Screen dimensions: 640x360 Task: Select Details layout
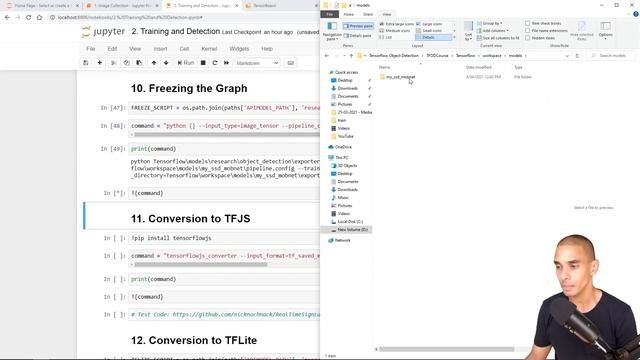coord(433,37)
